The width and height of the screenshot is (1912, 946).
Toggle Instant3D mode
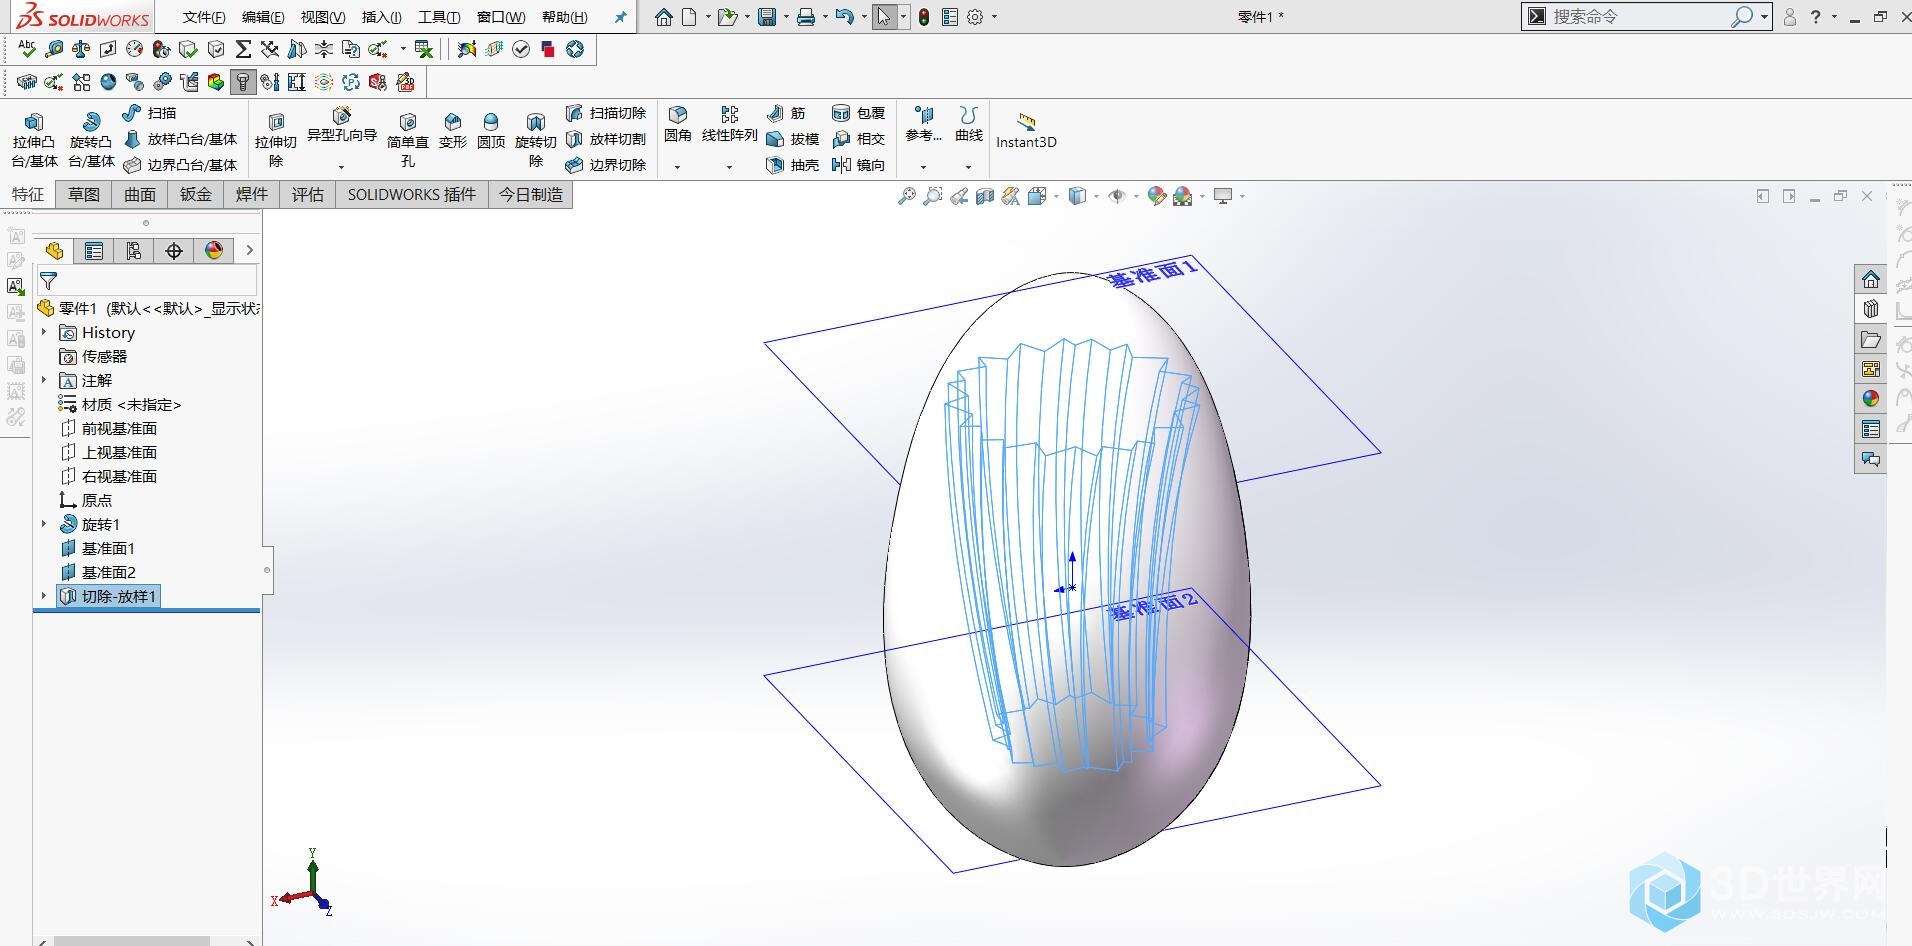click(x=1026, y=131)
